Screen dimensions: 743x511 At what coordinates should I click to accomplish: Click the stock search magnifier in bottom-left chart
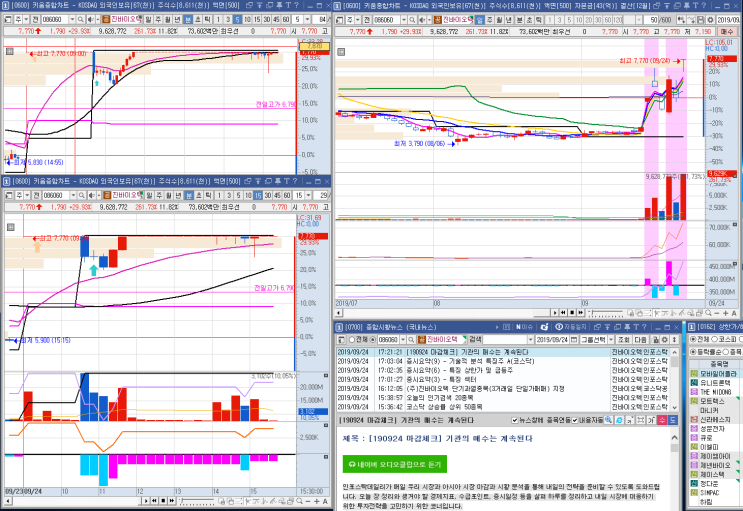tap(82, 195)
